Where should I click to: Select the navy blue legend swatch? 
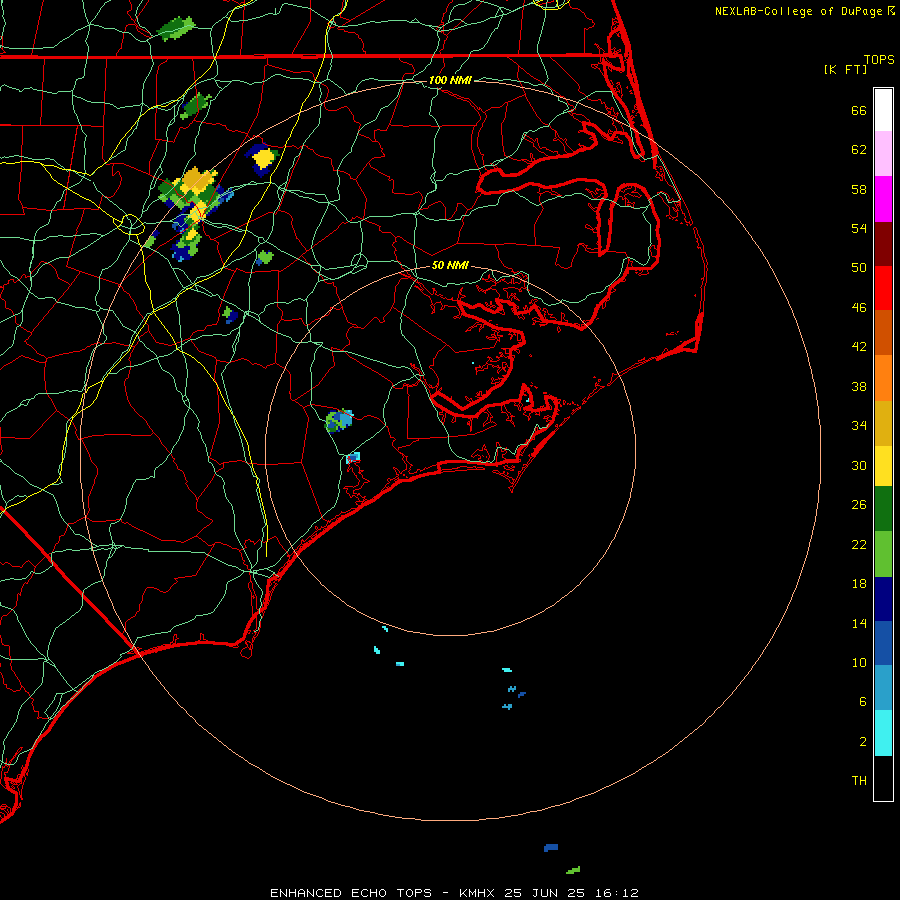[883, 599]
